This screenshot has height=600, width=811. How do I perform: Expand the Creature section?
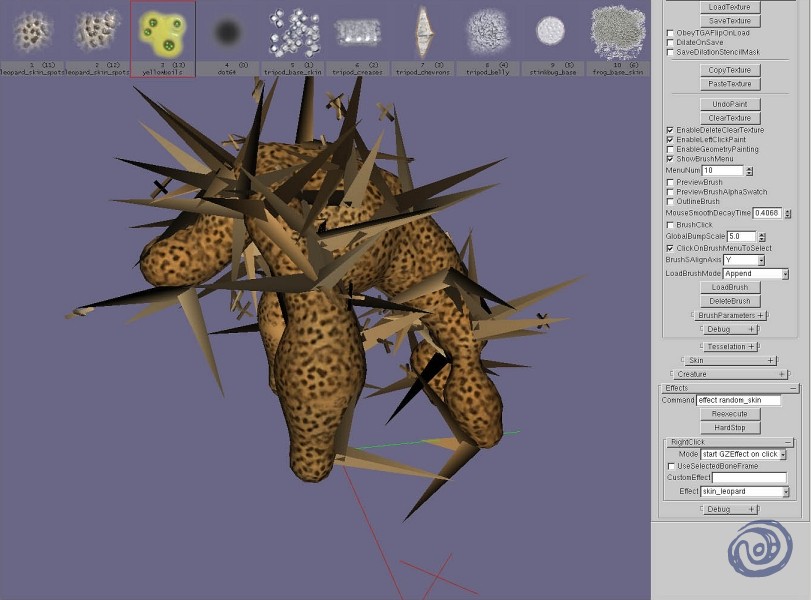(730, 374)
